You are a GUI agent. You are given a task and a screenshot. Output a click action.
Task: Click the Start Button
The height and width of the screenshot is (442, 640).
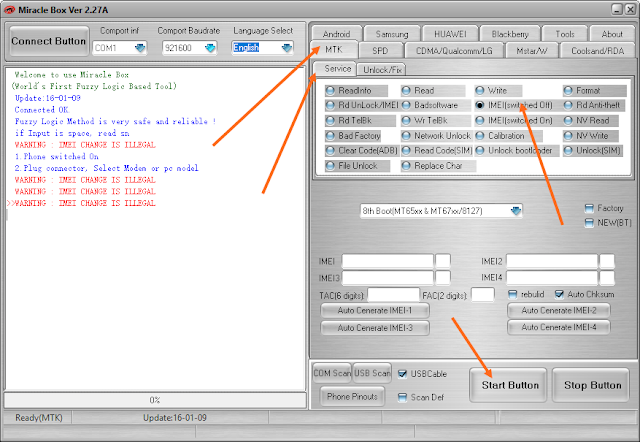pyautogui.click(x=510, y=385)
